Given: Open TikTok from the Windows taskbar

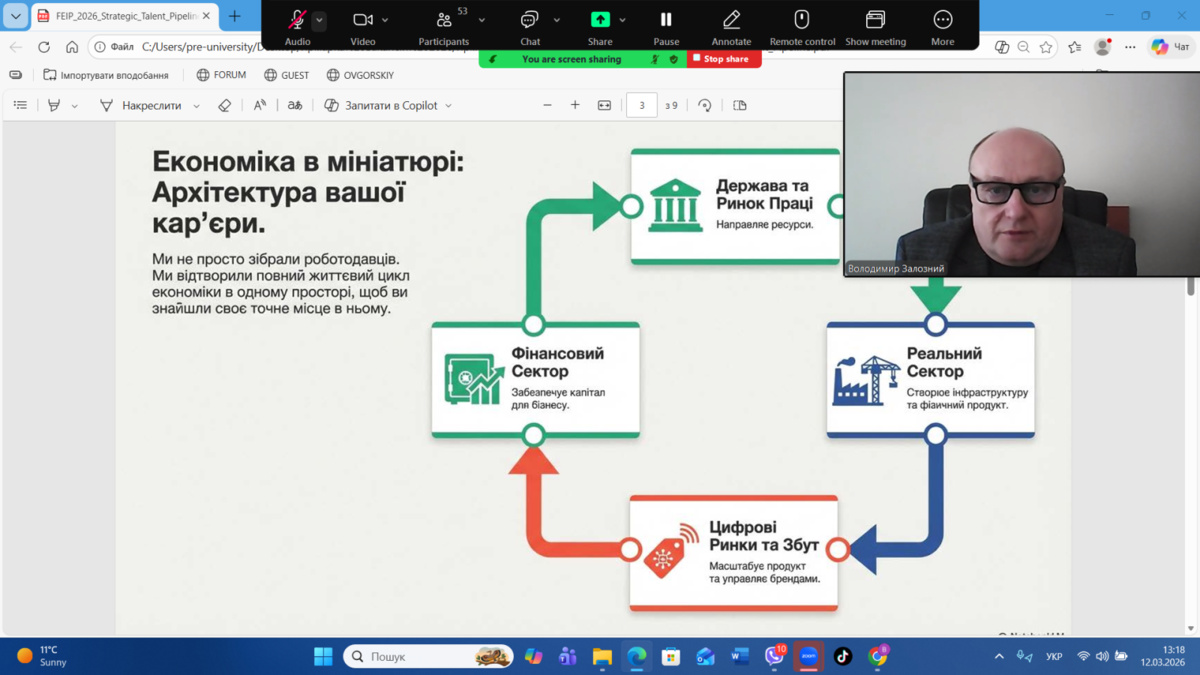Looking at the screenshot, I should point(843,656).
